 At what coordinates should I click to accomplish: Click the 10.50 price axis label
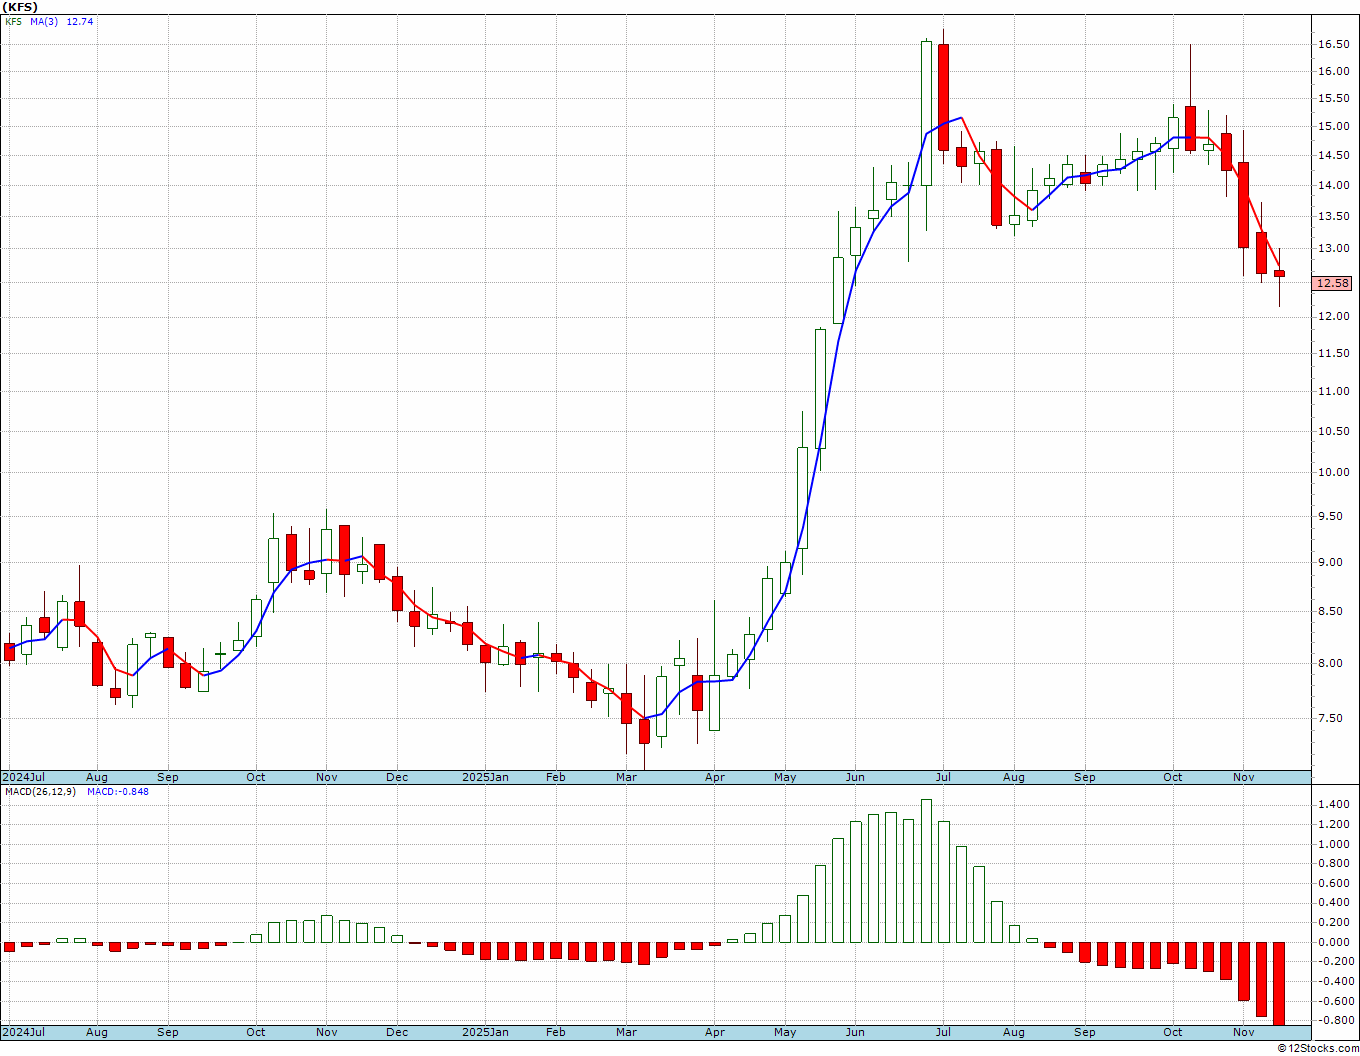click(1333, 431)
